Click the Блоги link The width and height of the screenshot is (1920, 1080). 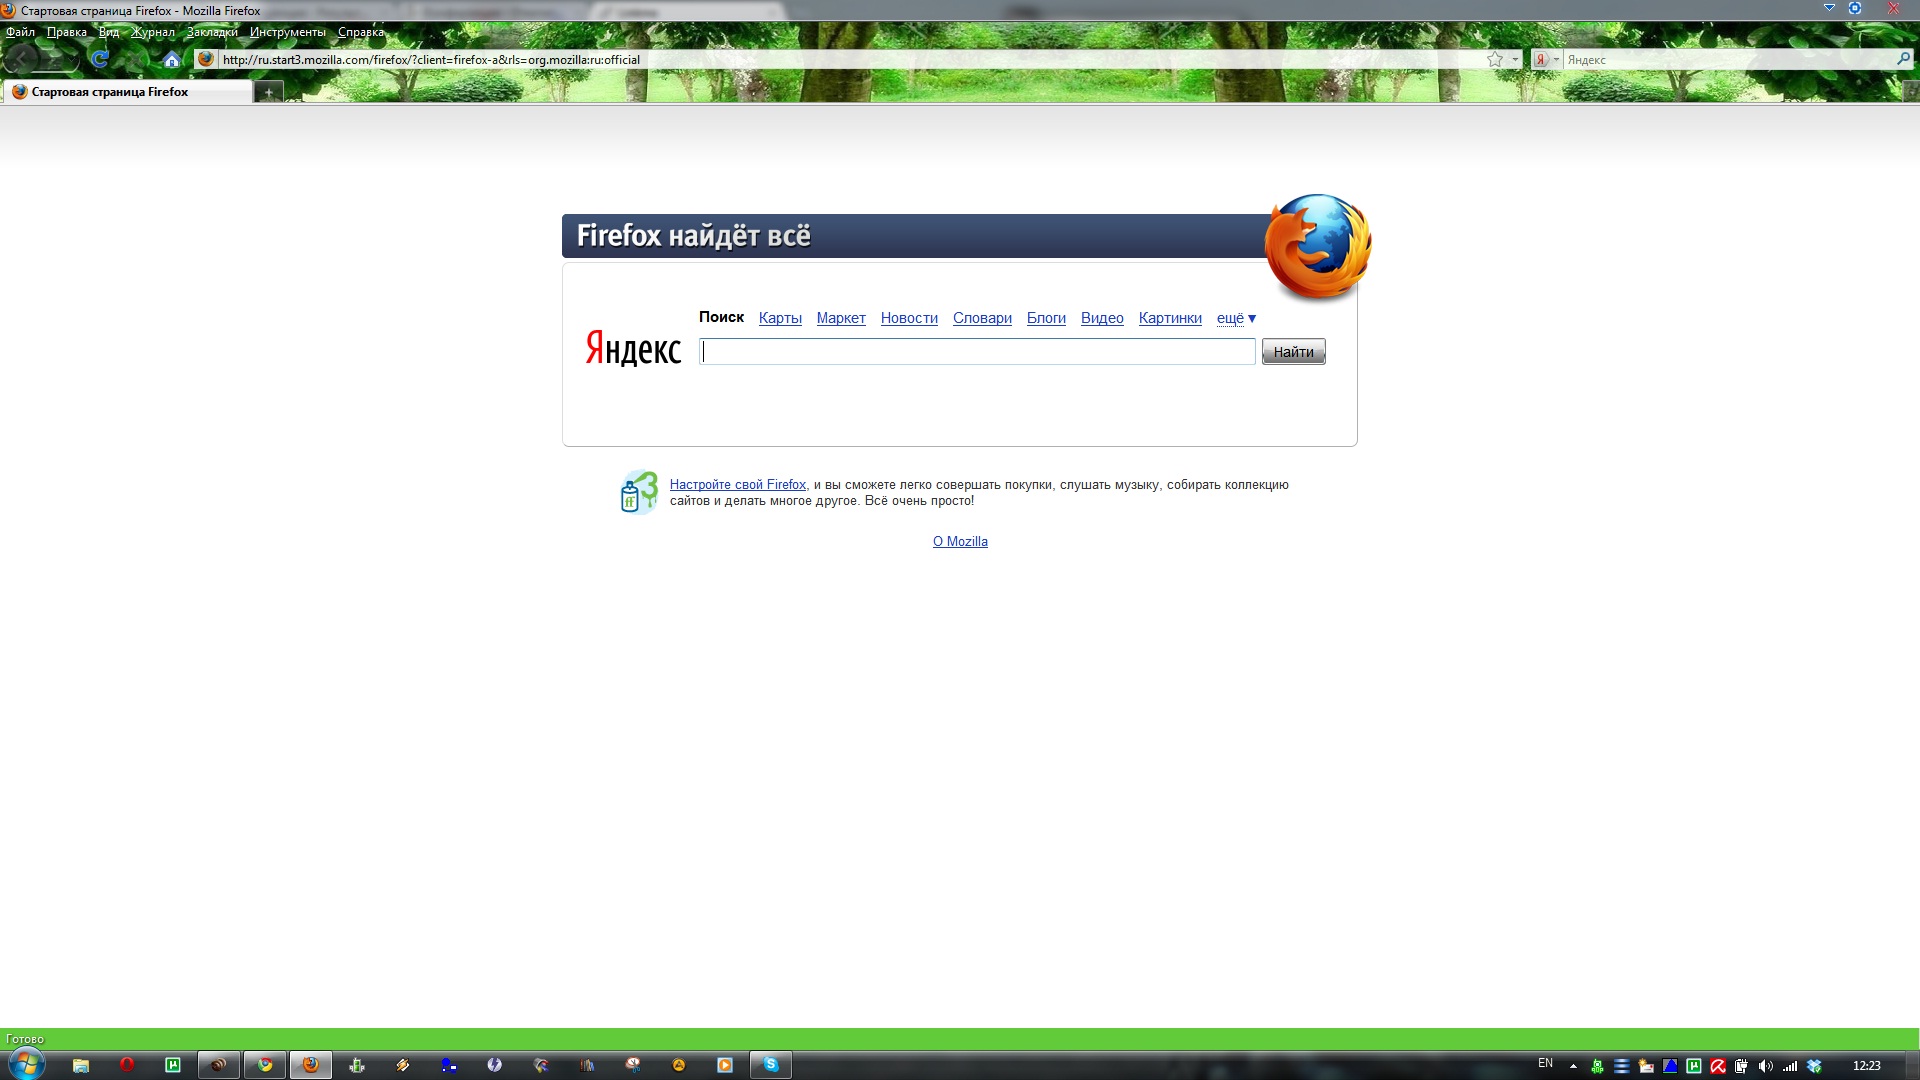(x=1046, y=318)
